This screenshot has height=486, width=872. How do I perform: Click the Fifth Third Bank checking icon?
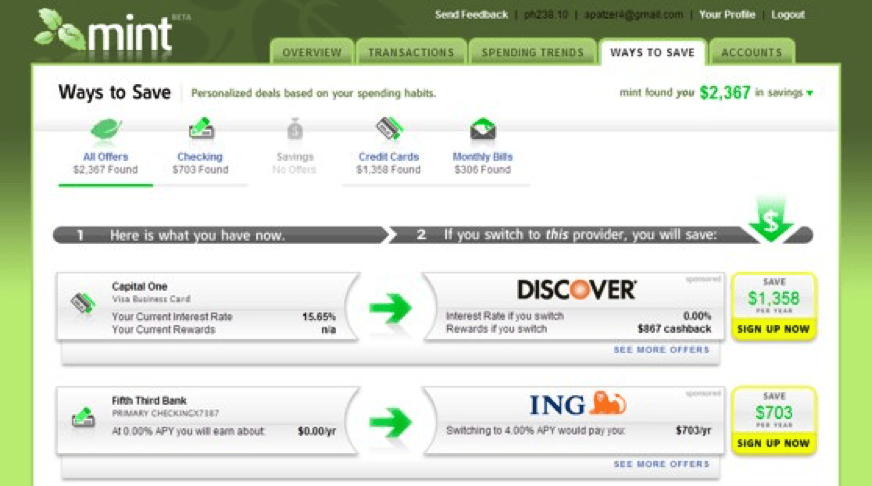83,418
